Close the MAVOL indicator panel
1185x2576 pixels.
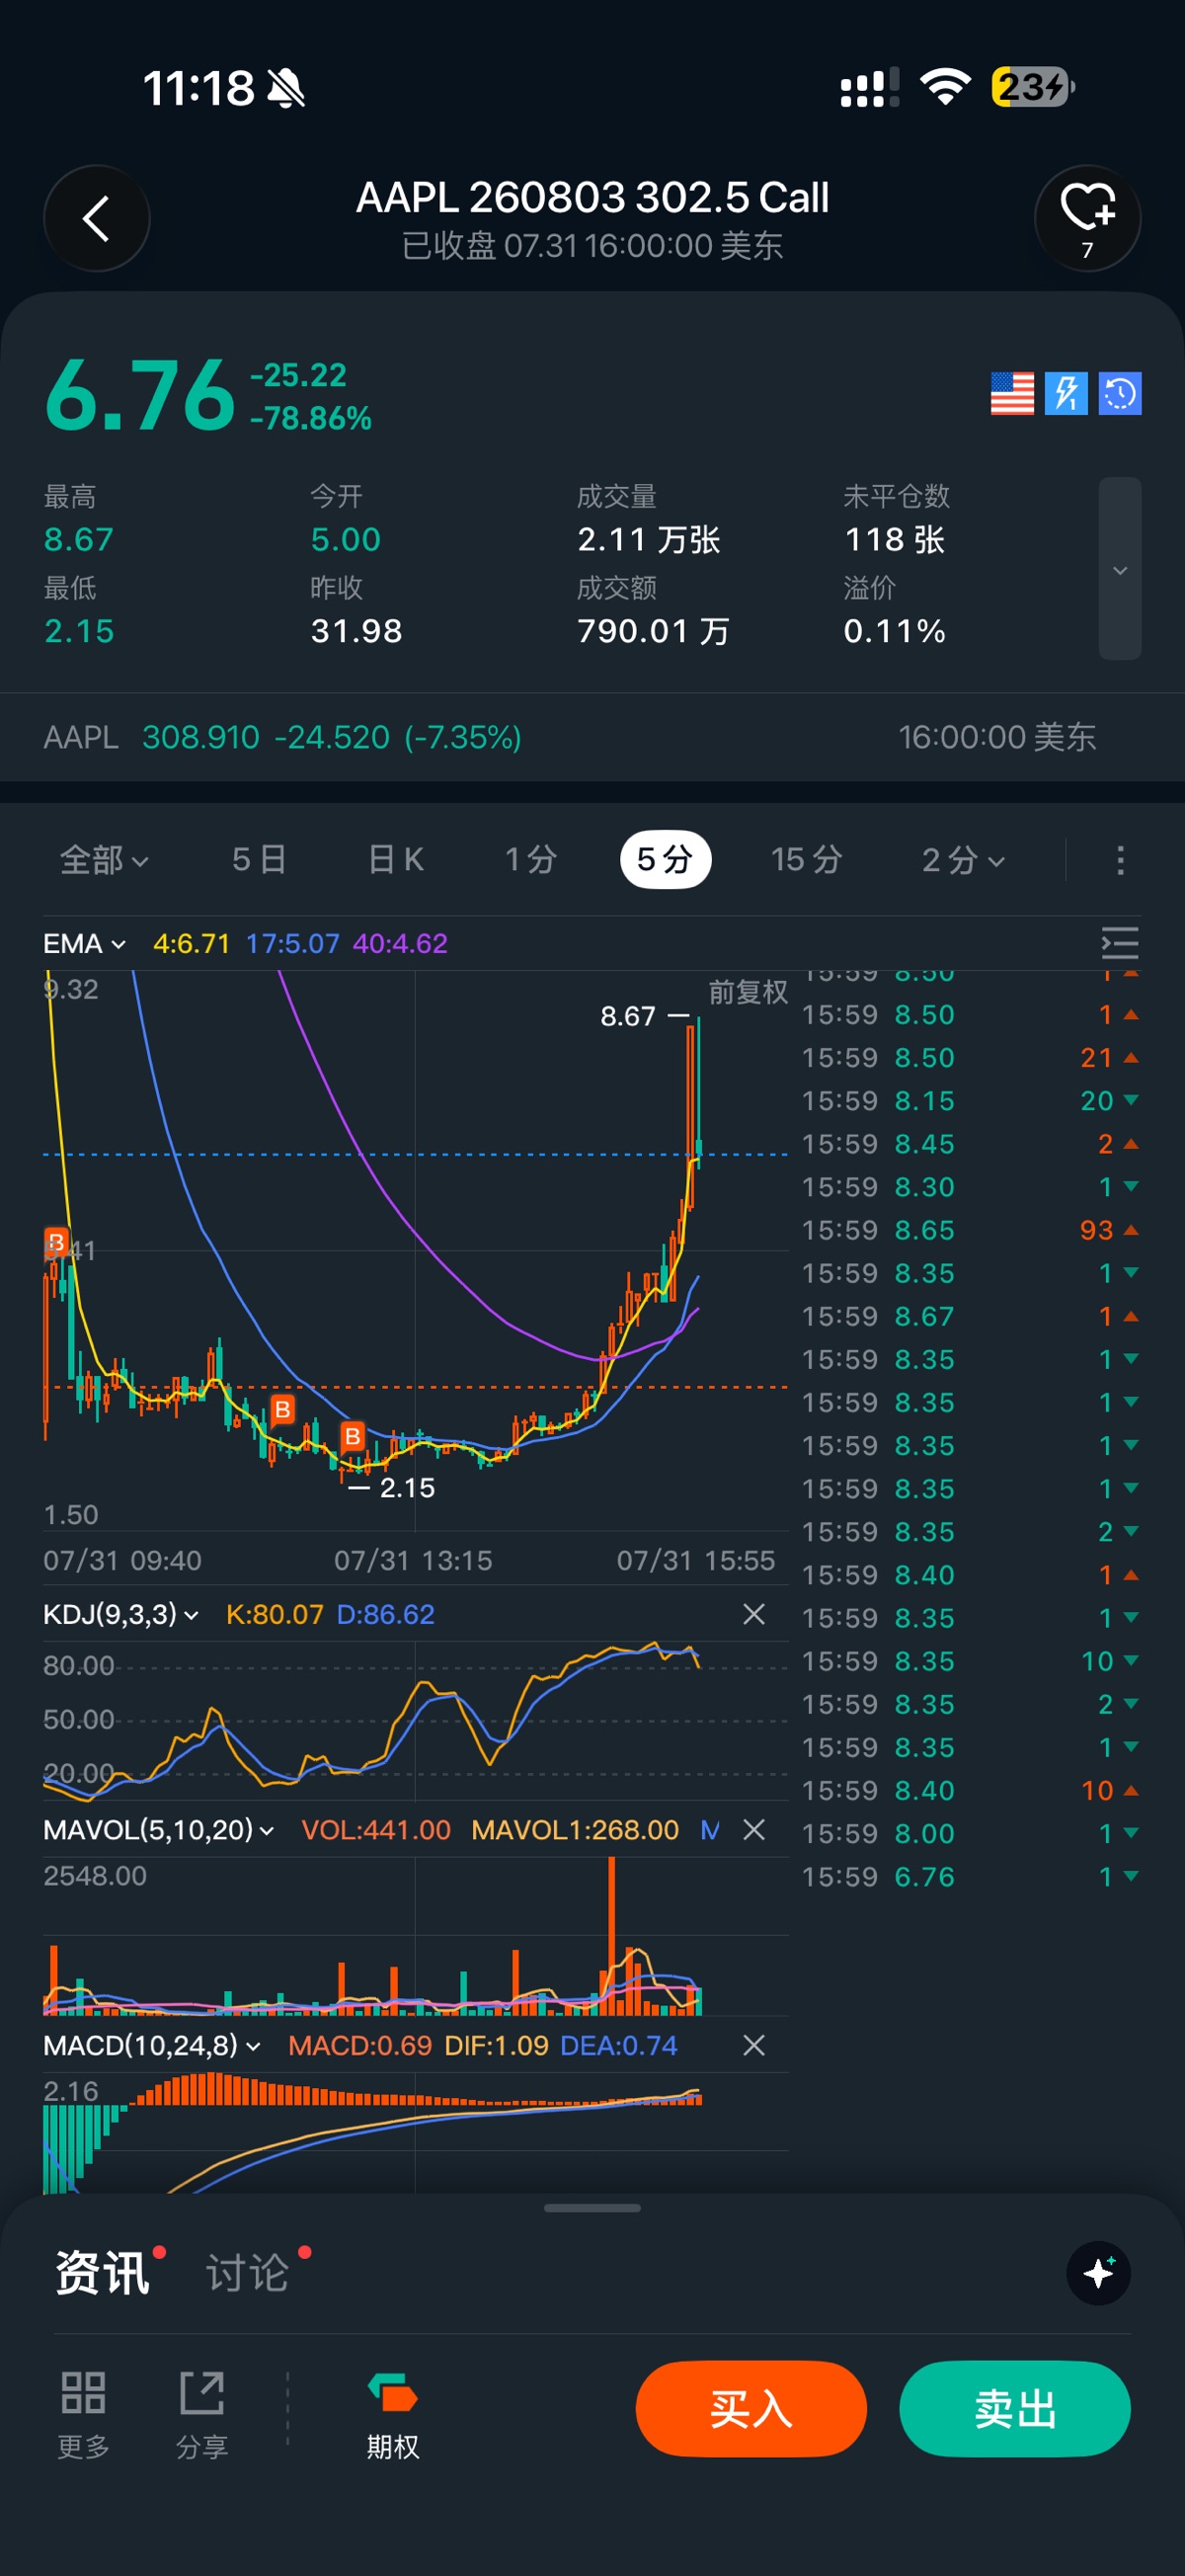click(754, 1829)
